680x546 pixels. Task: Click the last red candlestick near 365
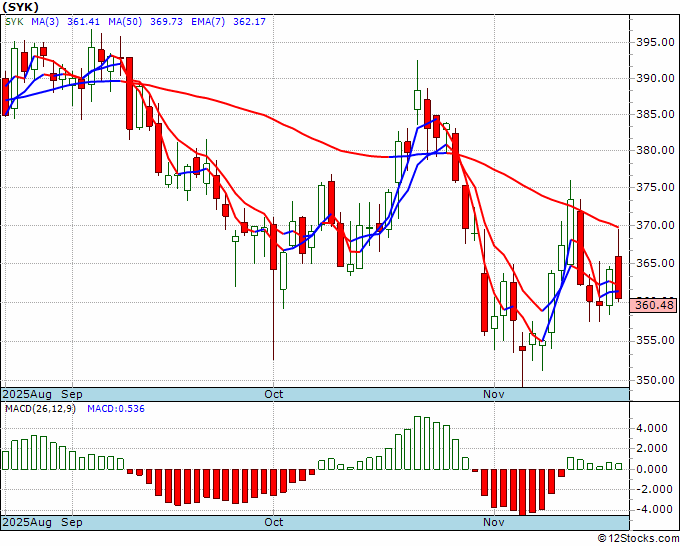point(619,278)
